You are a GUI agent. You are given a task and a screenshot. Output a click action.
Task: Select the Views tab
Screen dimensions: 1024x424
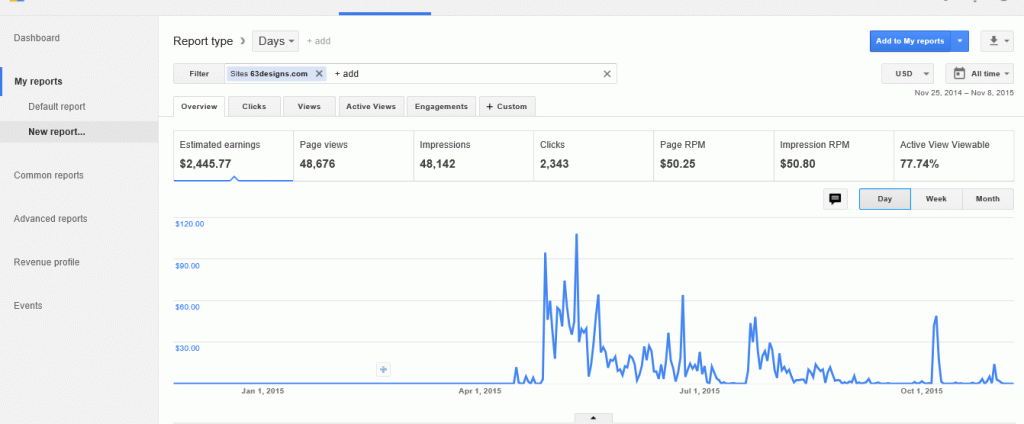[309, 106]
